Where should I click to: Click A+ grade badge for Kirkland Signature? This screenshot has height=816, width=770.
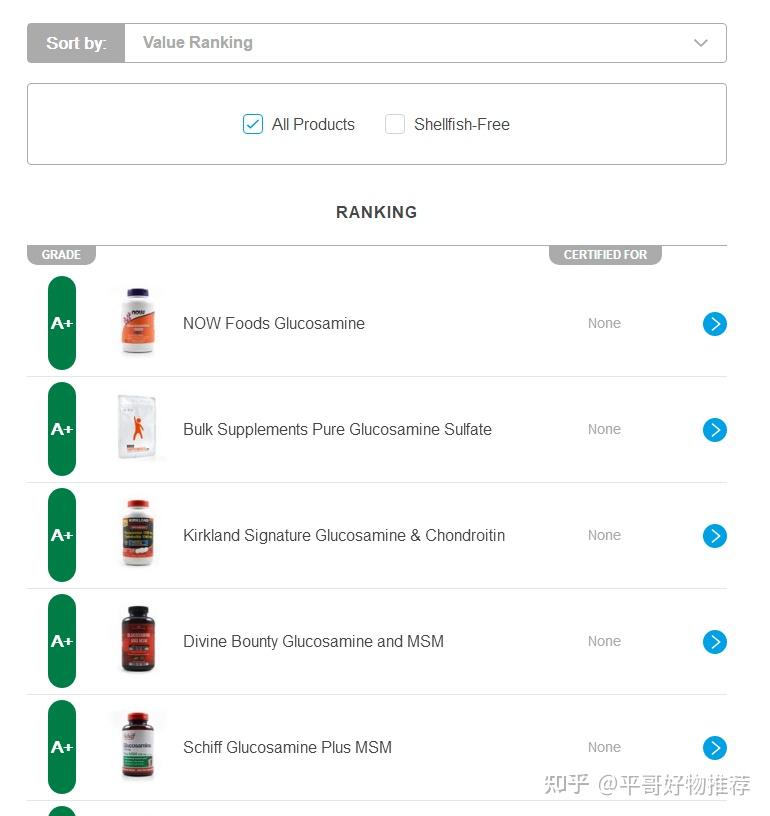click(62, 535)
